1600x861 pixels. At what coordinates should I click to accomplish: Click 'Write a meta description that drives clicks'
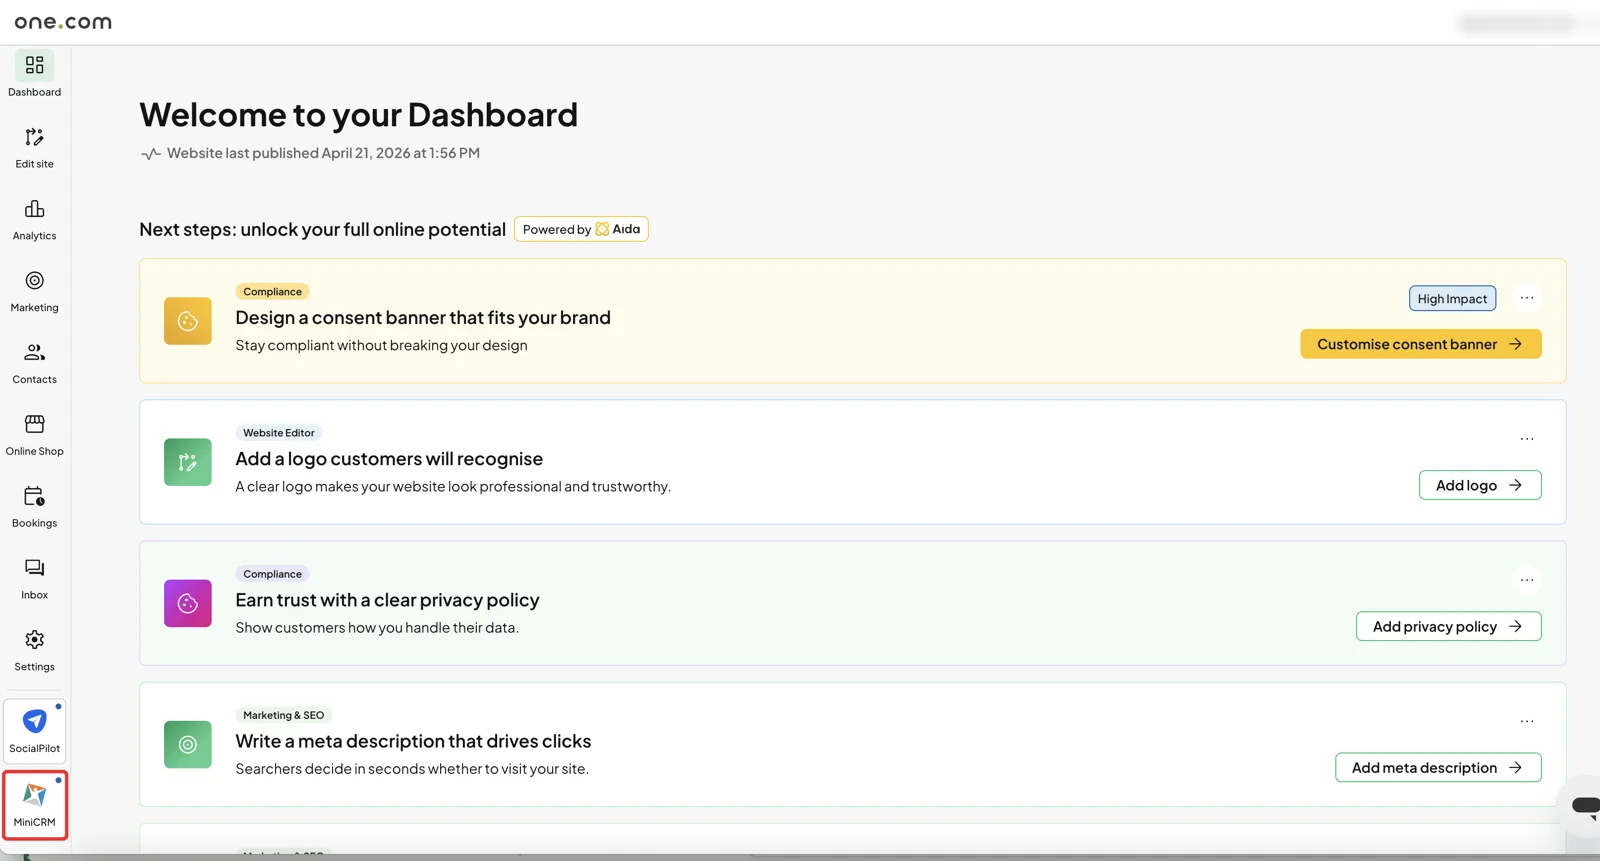point(413,741)
